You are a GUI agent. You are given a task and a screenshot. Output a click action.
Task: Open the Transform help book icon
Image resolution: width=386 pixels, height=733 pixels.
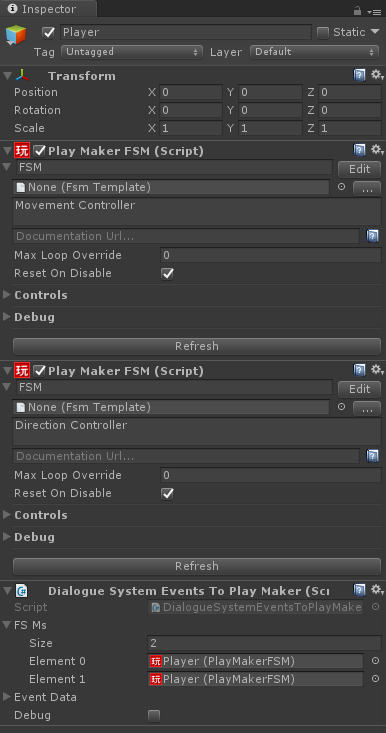point(359,75)
